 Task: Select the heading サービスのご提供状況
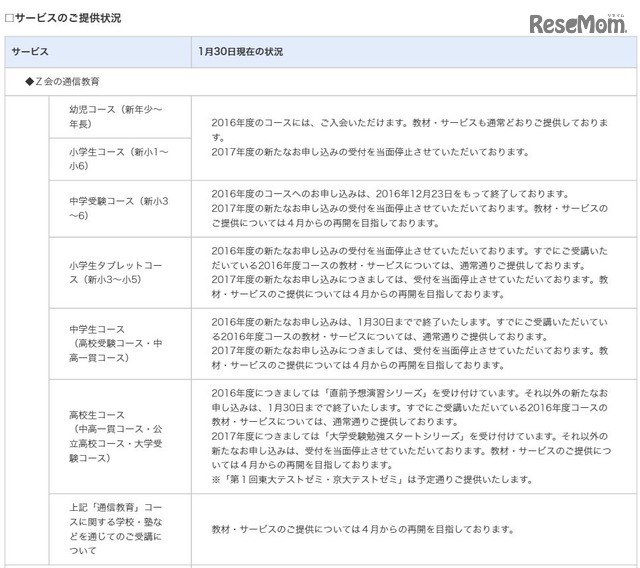[63, 18]
